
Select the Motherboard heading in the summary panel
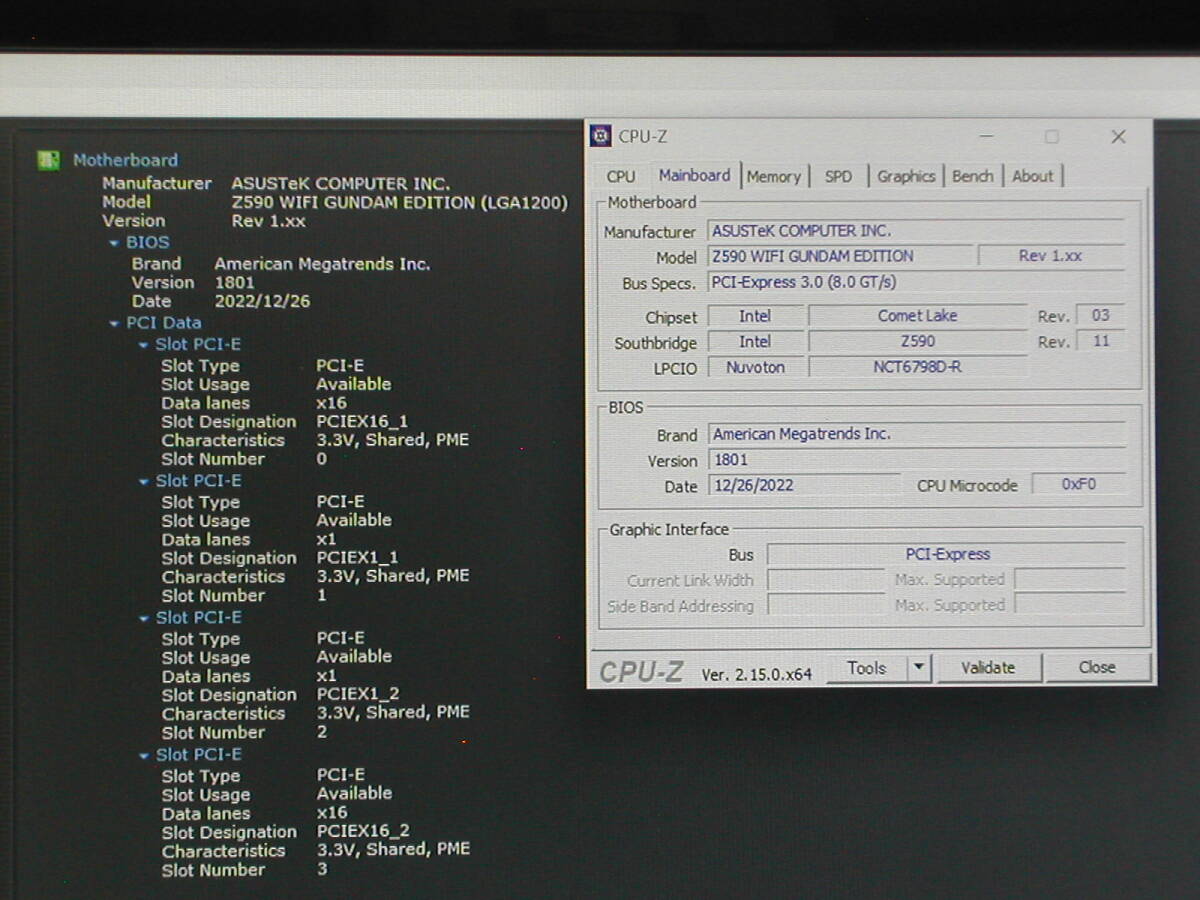125,160
